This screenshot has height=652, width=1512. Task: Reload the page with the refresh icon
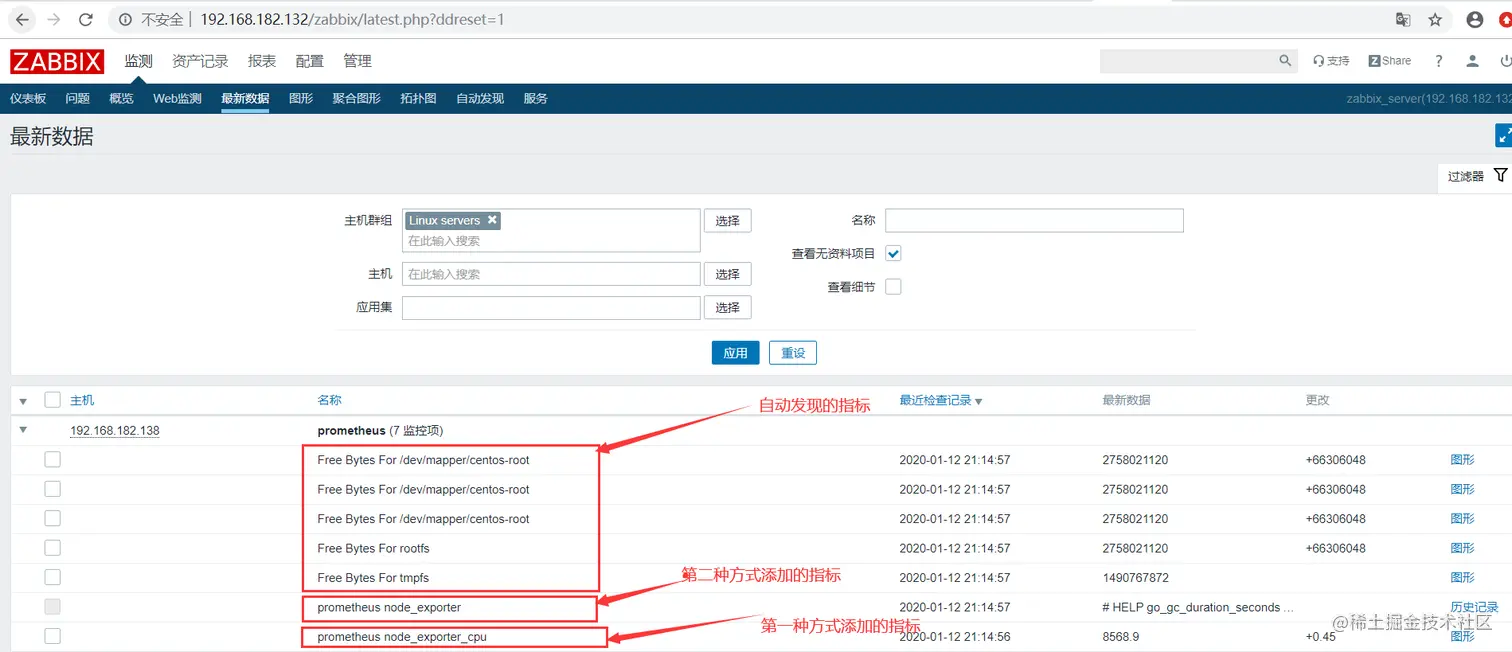pyautogui.click(x=86, y=19)
